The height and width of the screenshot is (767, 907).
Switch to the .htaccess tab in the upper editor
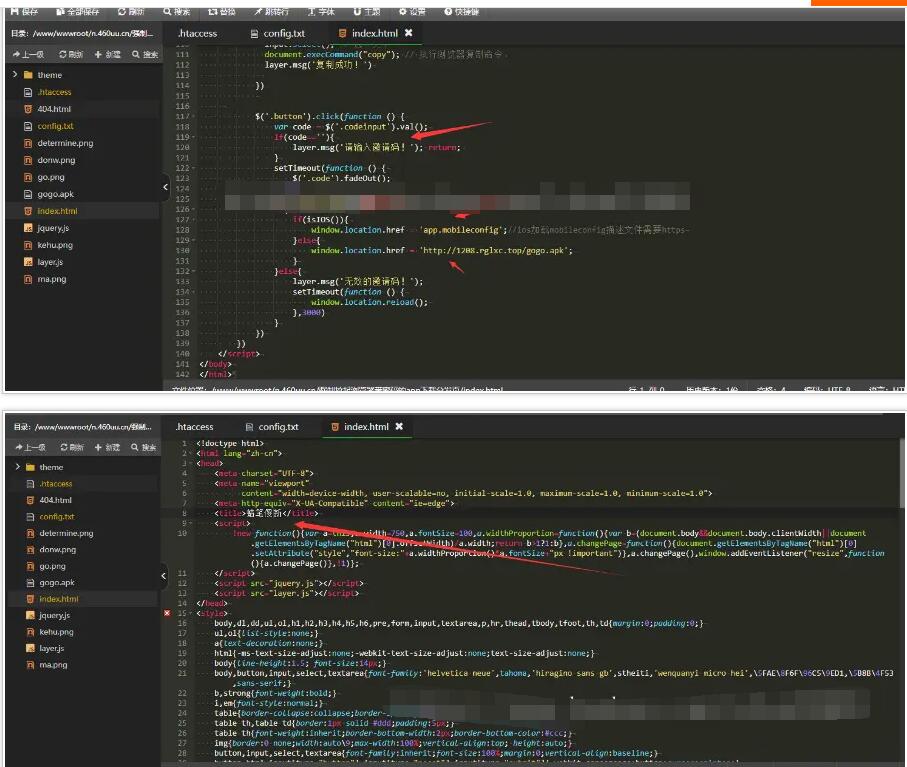point(197,33)
